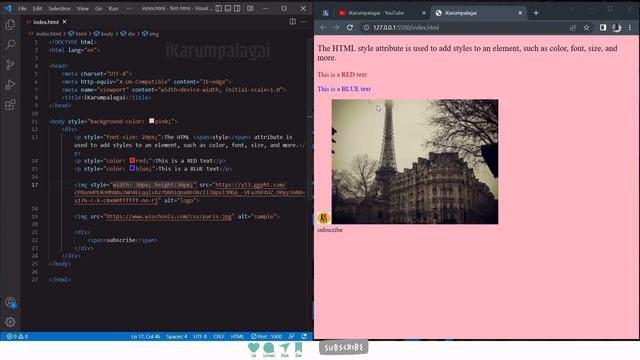Click CRLF end of line status item
Image resolution: width=640 pixels, height=360 pixels.
coord(219,336)
